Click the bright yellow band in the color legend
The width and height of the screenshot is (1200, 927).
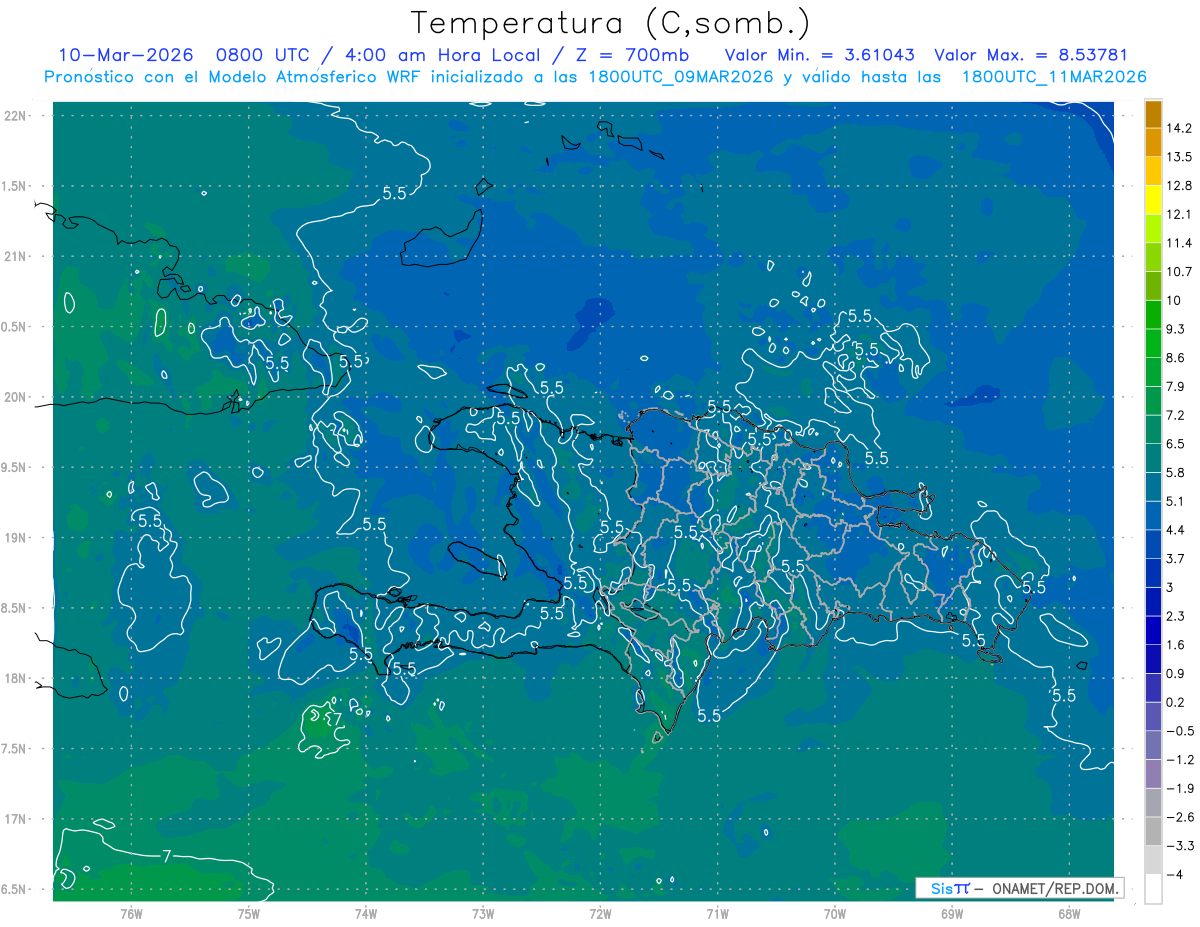1153,200
